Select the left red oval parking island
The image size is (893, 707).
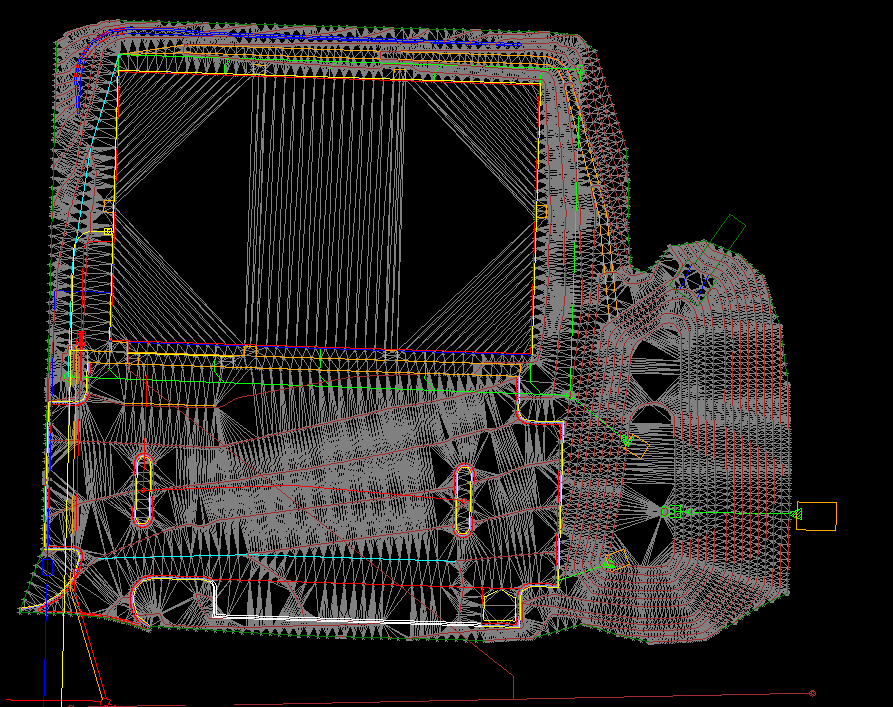point(144,490)
